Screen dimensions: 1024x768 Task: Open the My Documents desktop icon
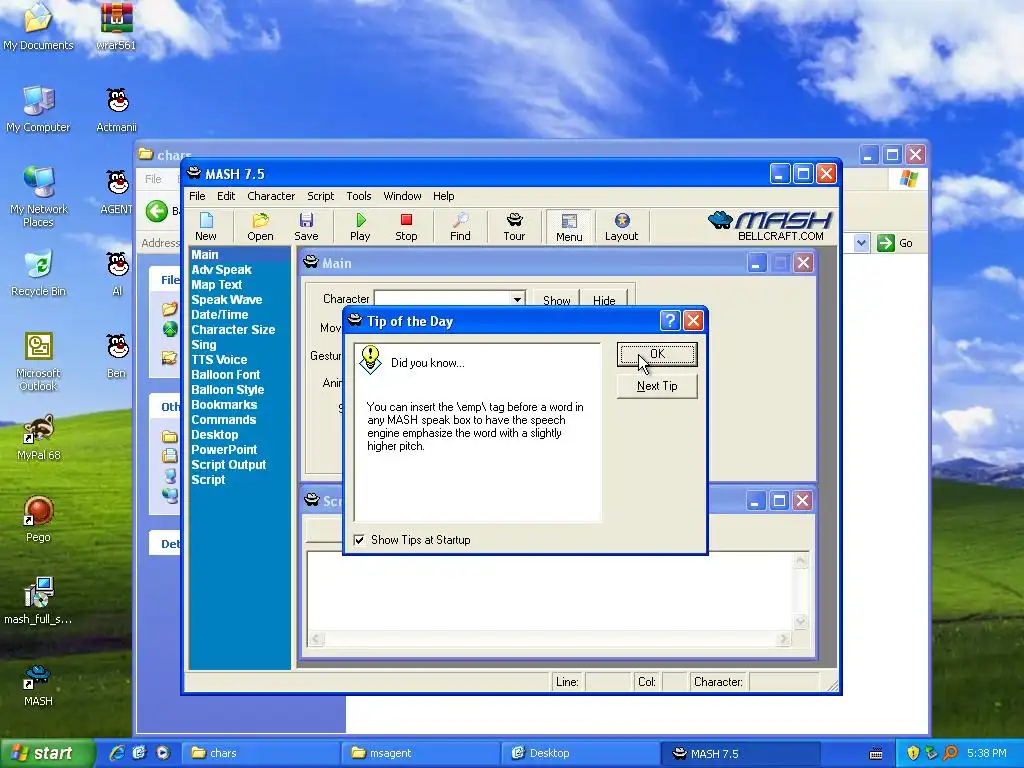[x=38, y=27]
